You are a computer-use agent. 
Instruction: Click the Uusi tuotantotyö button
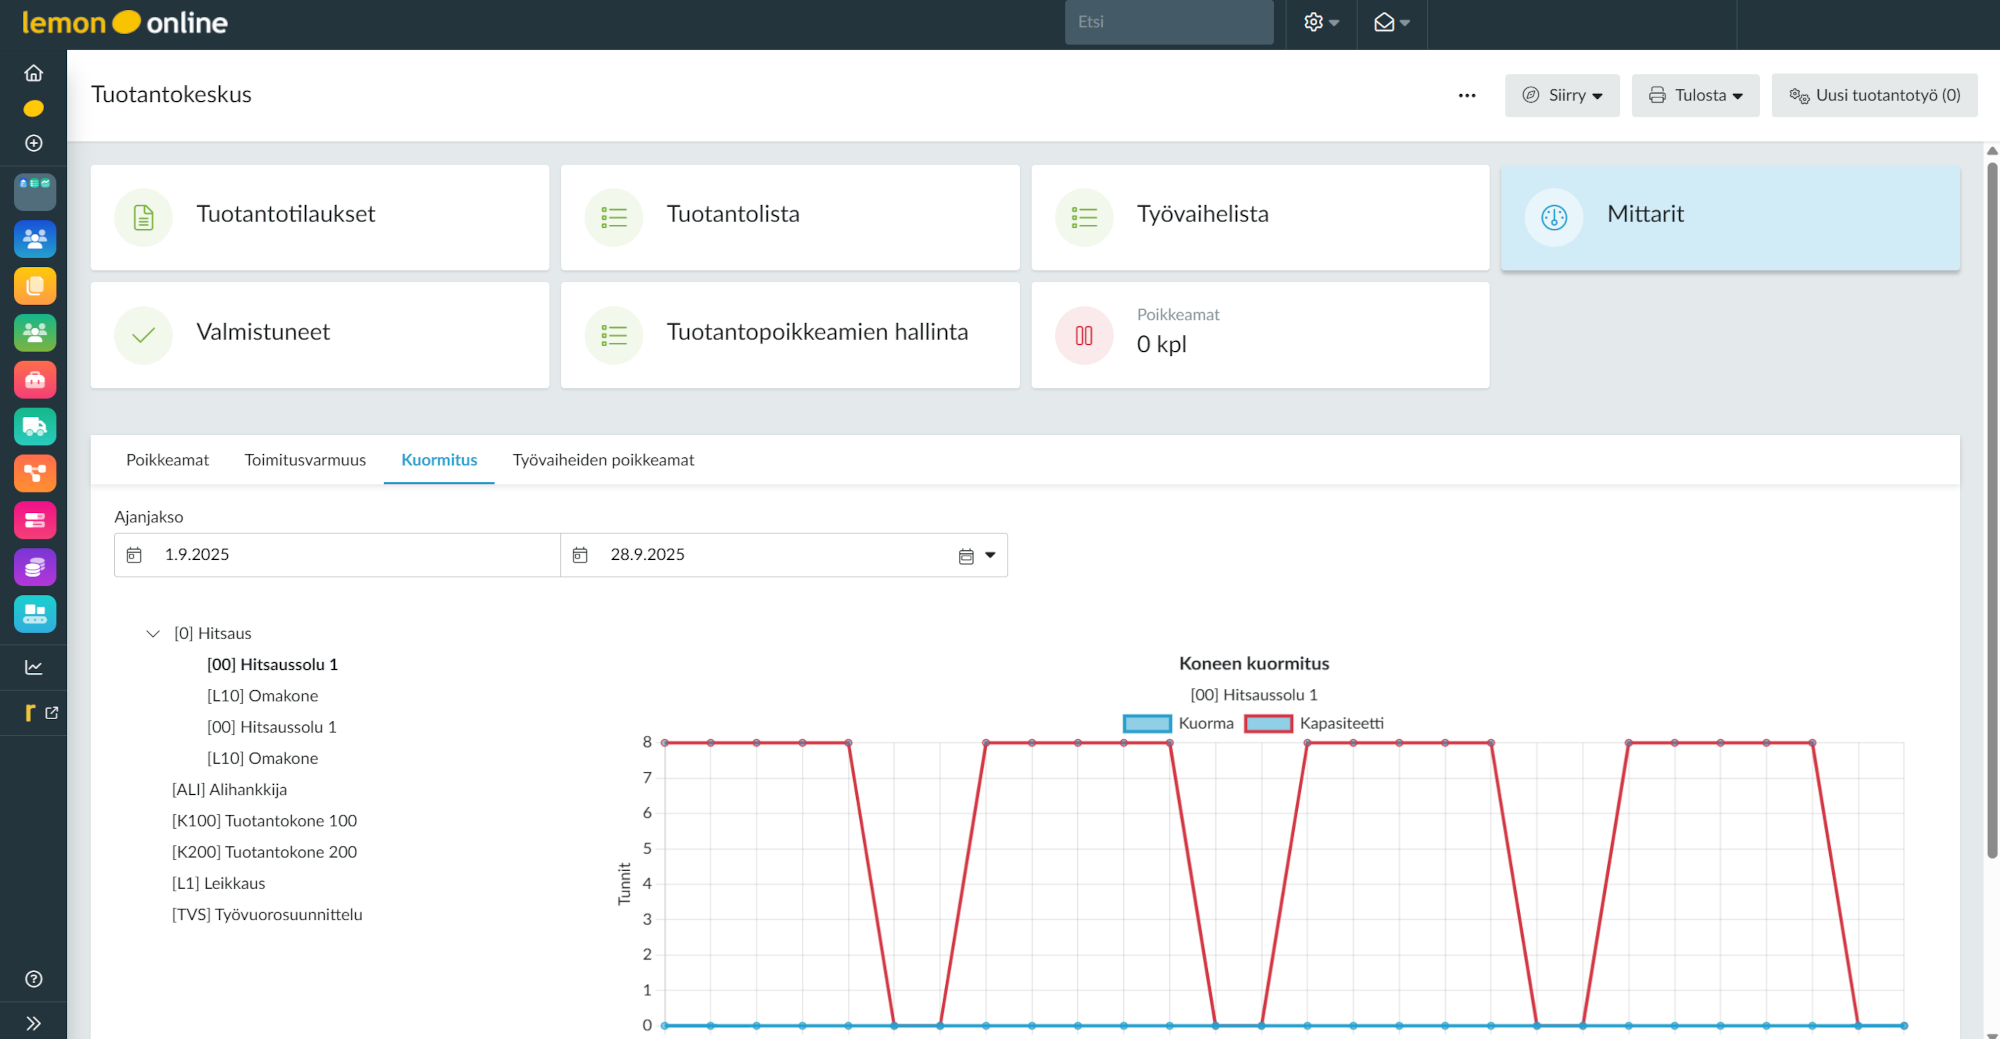click(x=1874, y=95)
